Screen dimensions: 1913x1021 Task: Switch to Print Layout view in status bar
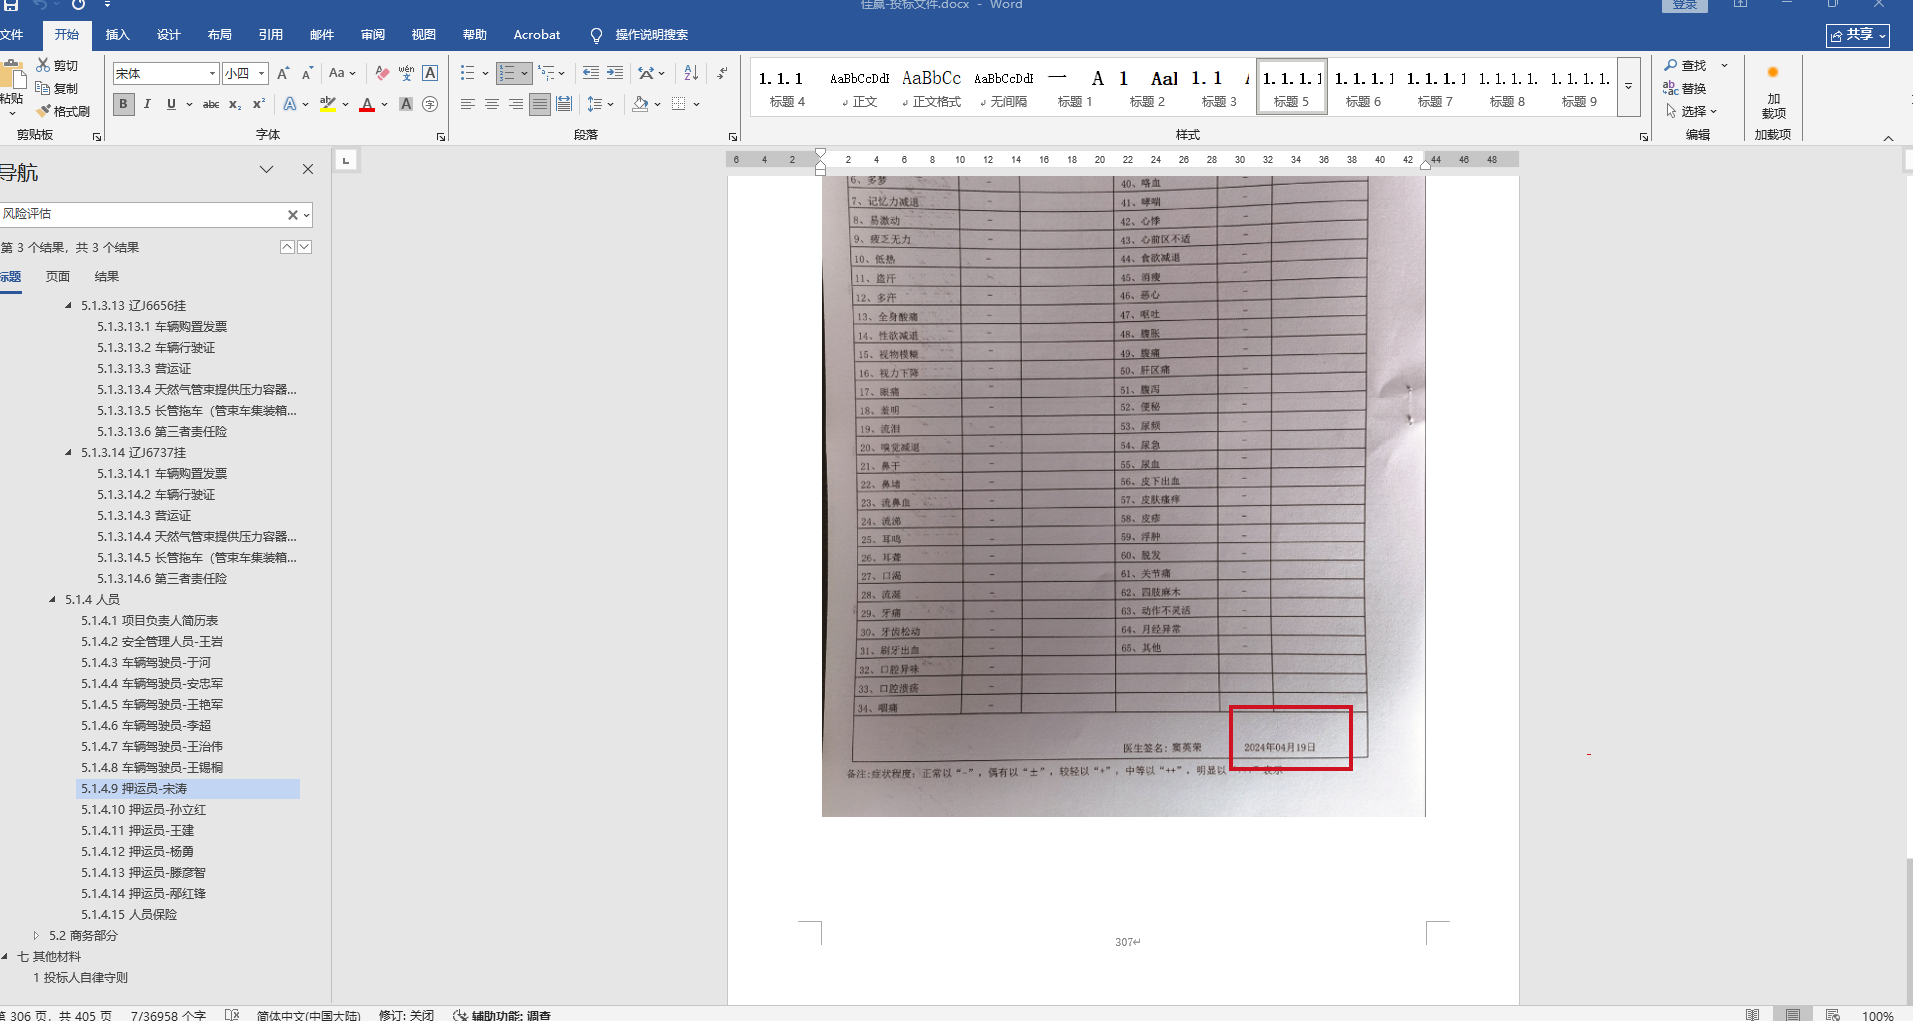point(1792,1014)
